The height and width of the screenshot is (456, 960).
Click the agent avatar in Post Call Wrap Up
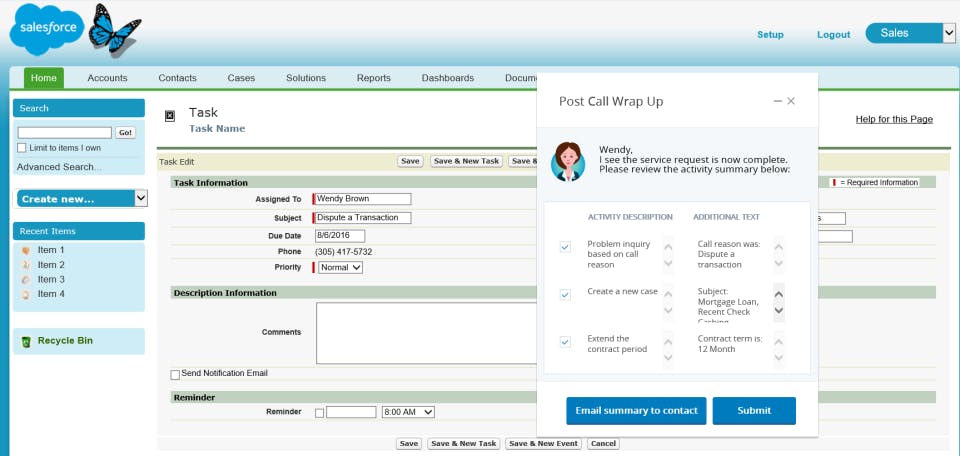568,162
